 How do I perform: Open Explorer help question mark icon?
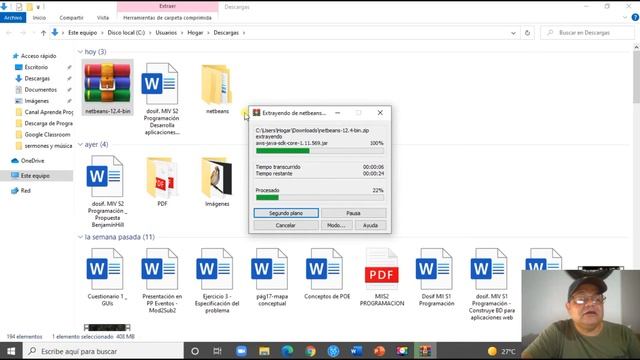coord(635,18)
